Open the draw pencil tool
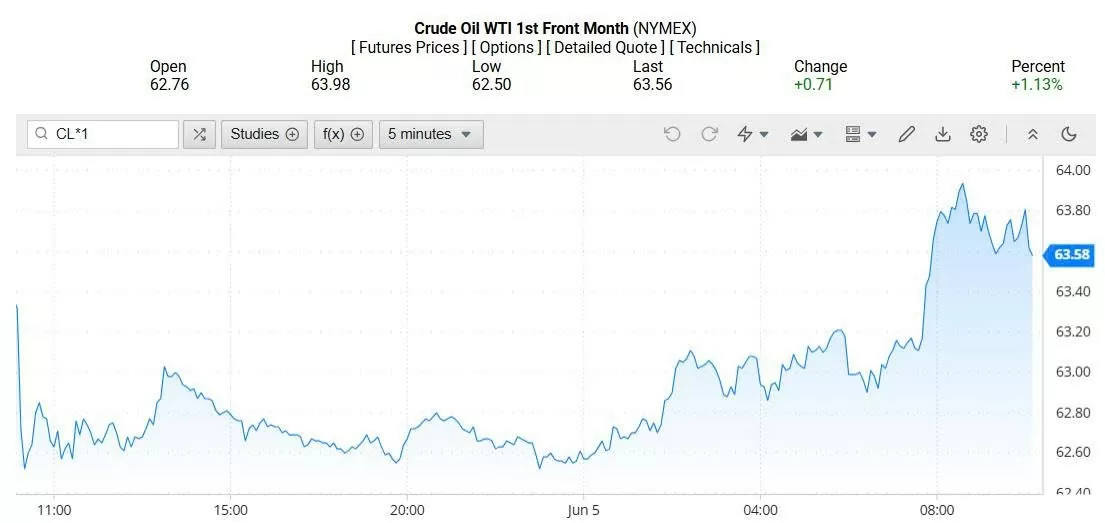 [x=907, y=134]
